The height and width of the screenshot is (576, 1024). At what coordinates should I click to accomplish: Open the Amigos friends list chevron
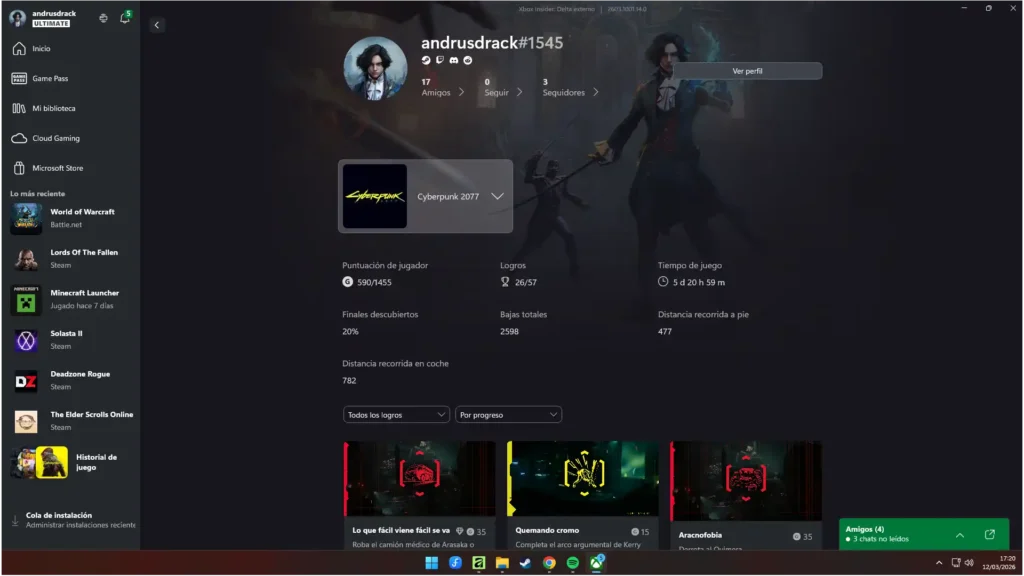[462, 92]
